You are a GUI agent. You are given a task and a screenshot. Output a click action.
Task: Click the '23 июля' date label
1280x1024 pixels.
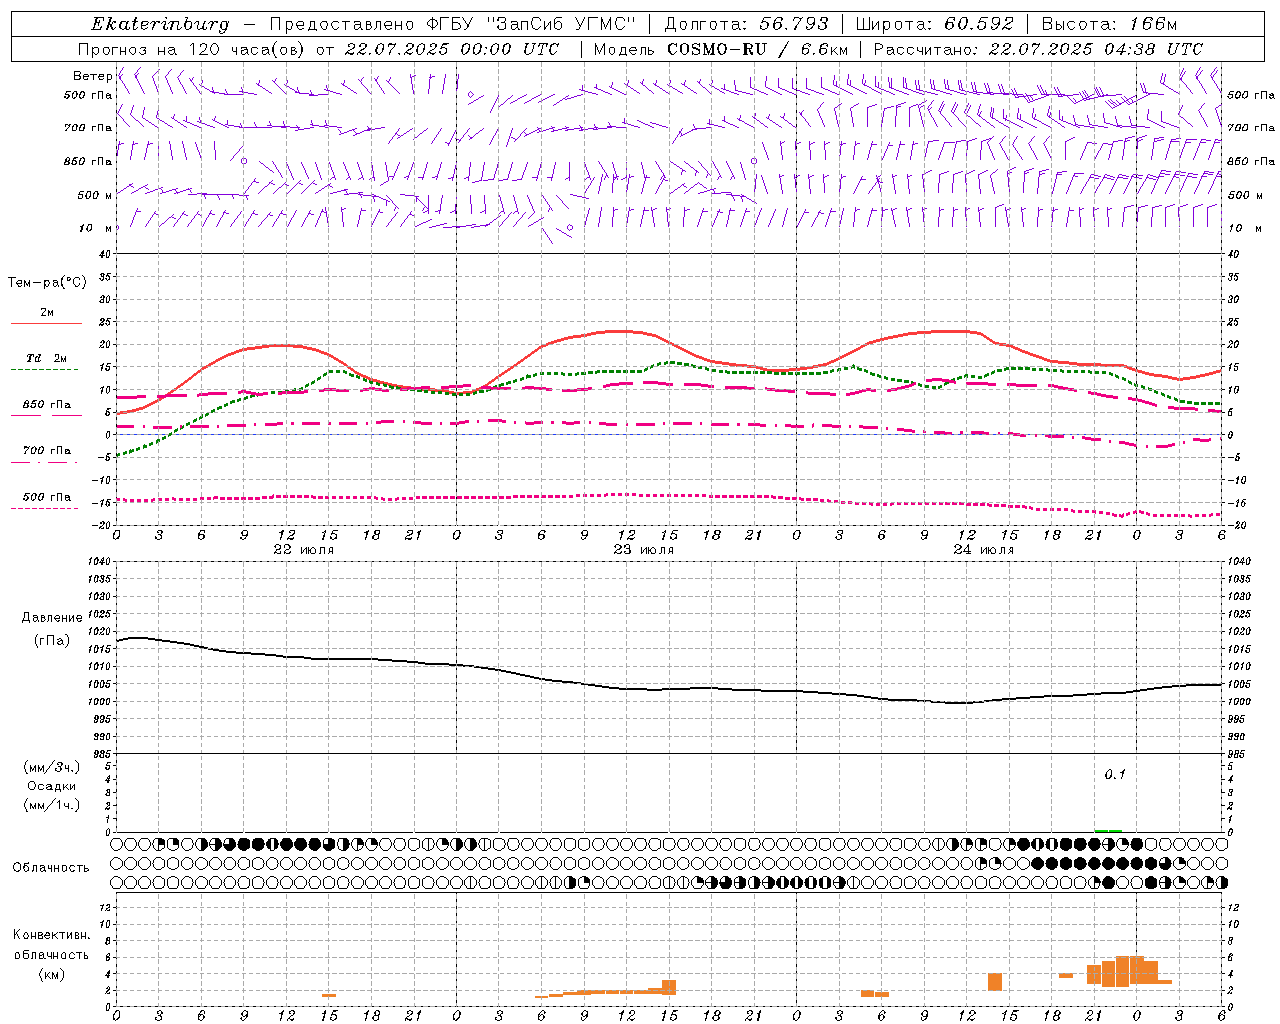[x=644, y=550]
